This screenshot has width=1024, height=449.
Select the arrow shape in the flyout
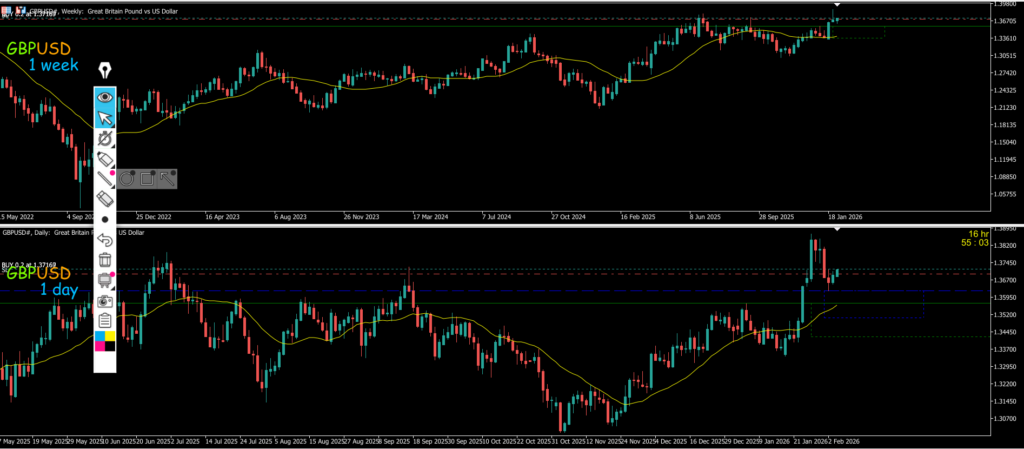click(166, 179)
